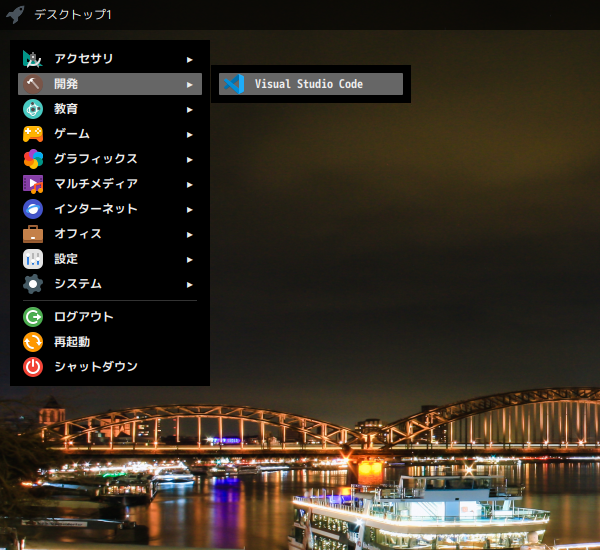Expand the グラフィックス submenu arrow

pos(189,159)
